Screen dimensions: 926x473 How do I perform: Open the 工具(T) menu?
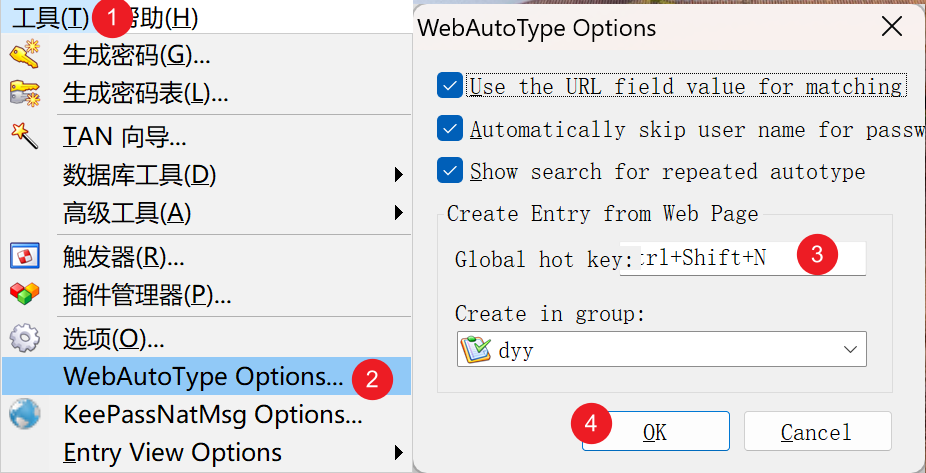48,16
